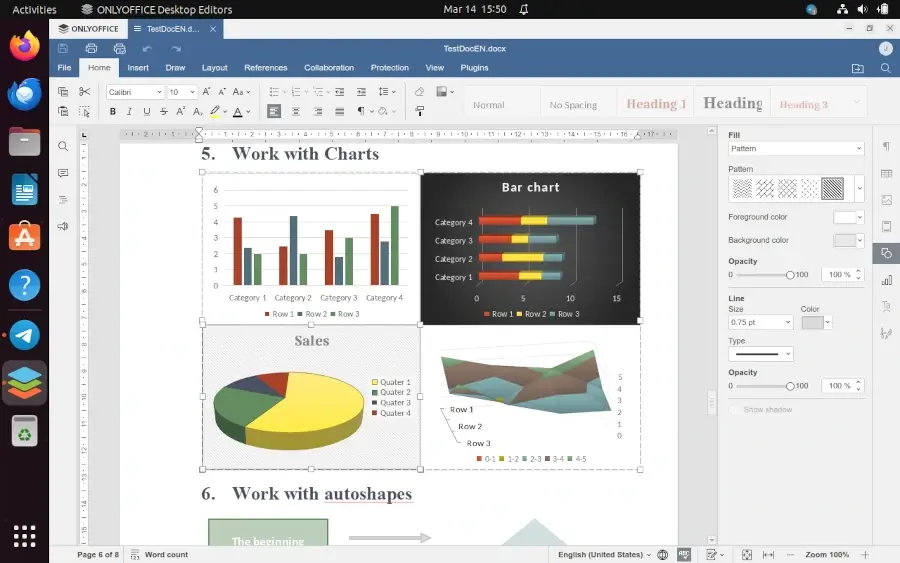Viewport: 900px width, 563px height.
Task: Open the Foreground color swatch
Action: pyautogui.click(x=848, y=217)
